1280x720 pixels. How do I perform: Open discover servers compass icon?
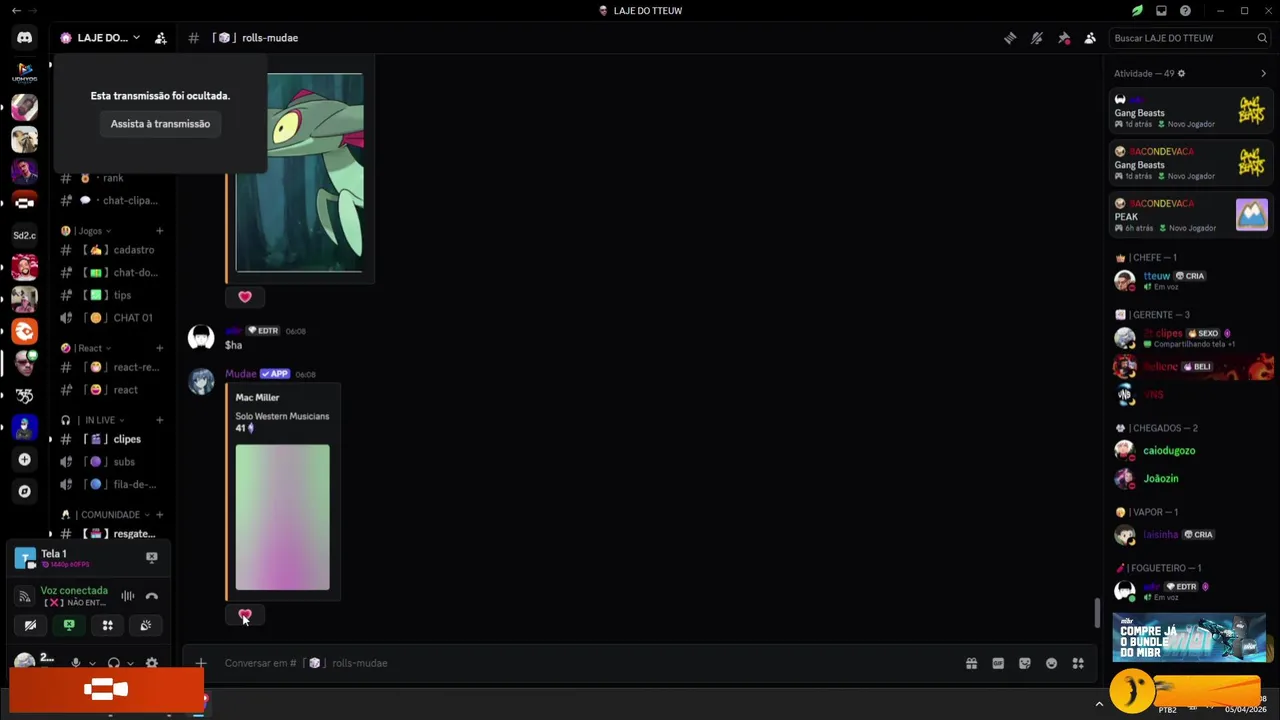click(25, 491)
